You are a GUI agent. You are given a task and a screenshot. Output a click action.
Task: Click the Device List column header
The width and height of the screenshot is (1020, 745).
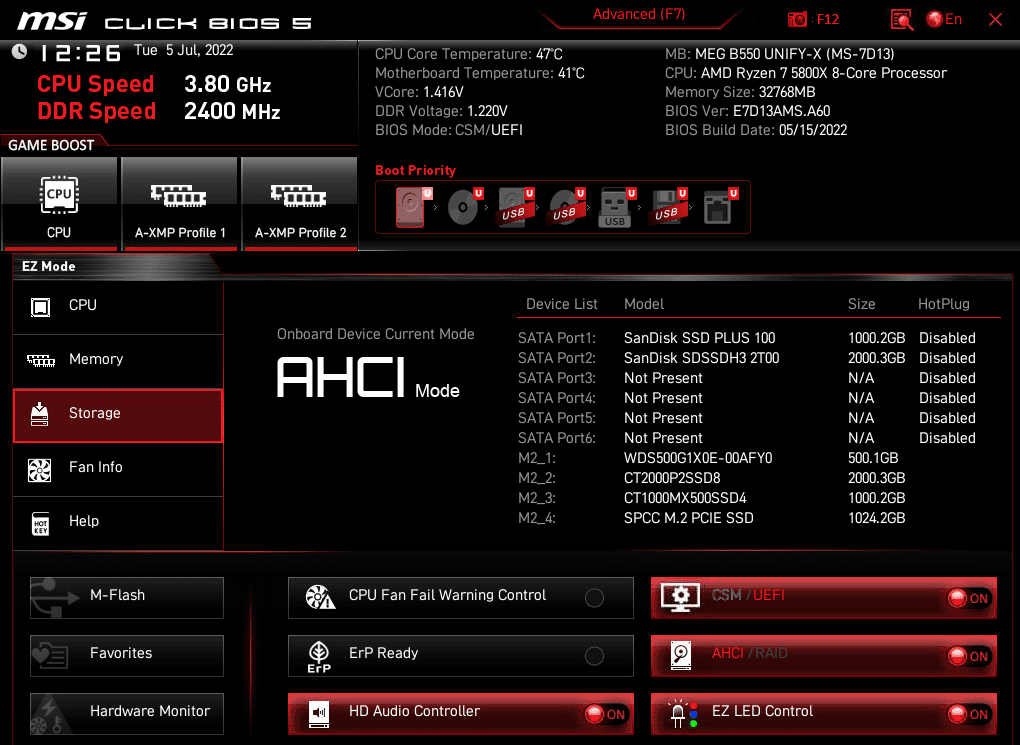[x=561, y=304]
